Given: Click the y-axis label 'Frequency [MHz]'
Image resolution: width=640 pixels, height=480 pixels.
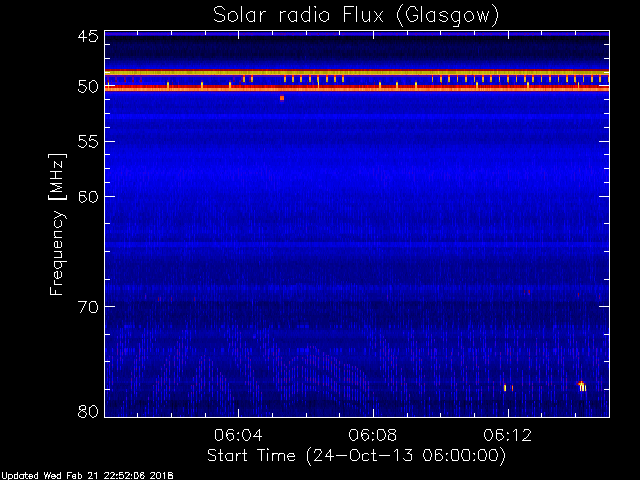Looking at the screenshot, I should 57,224.
